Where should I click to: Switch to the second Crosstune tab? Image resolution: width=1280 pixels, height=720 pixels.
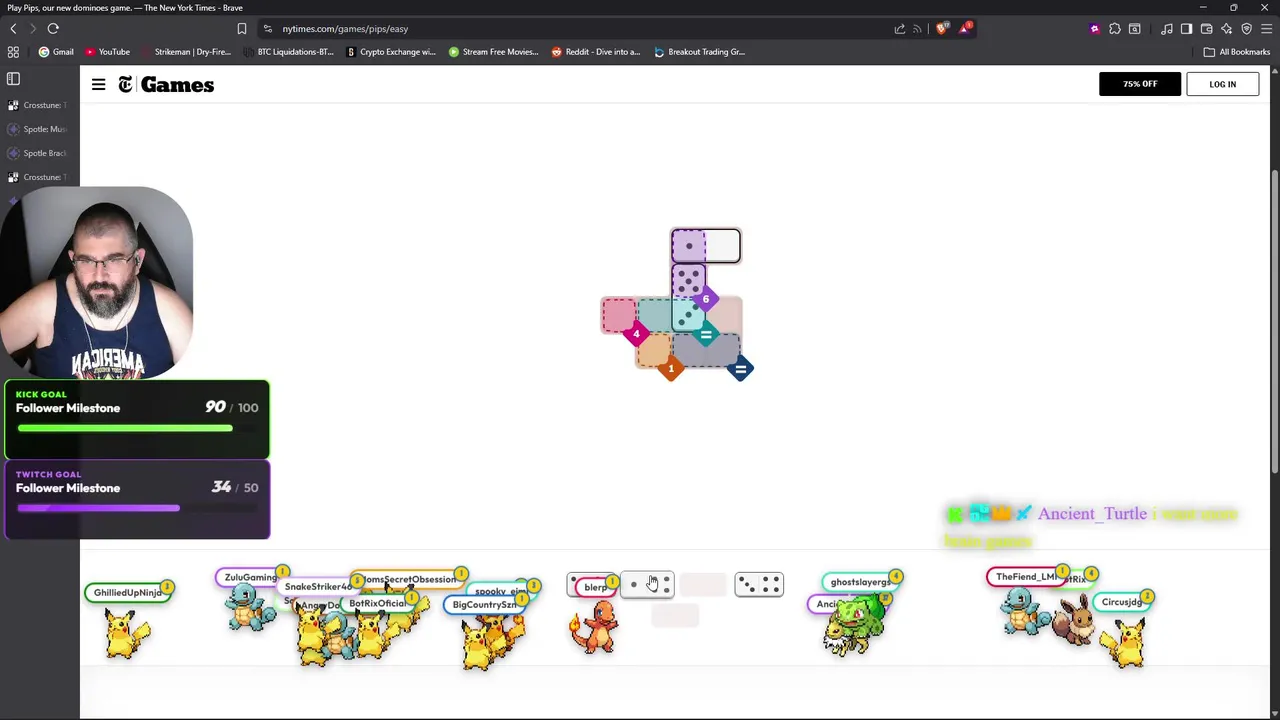(37, 177)
